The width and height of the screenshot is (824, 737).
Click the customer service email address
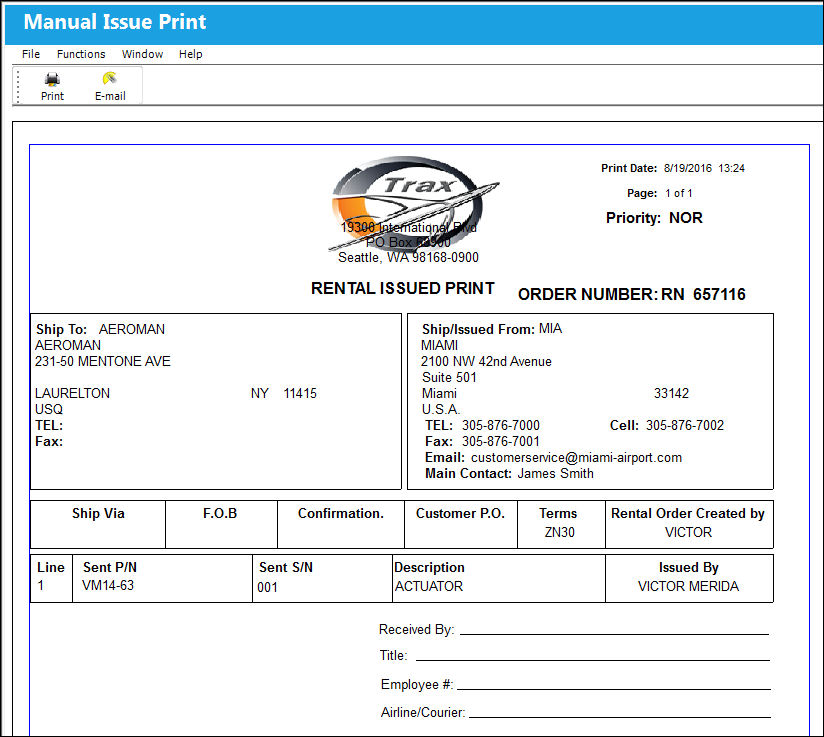click(576, 457)
